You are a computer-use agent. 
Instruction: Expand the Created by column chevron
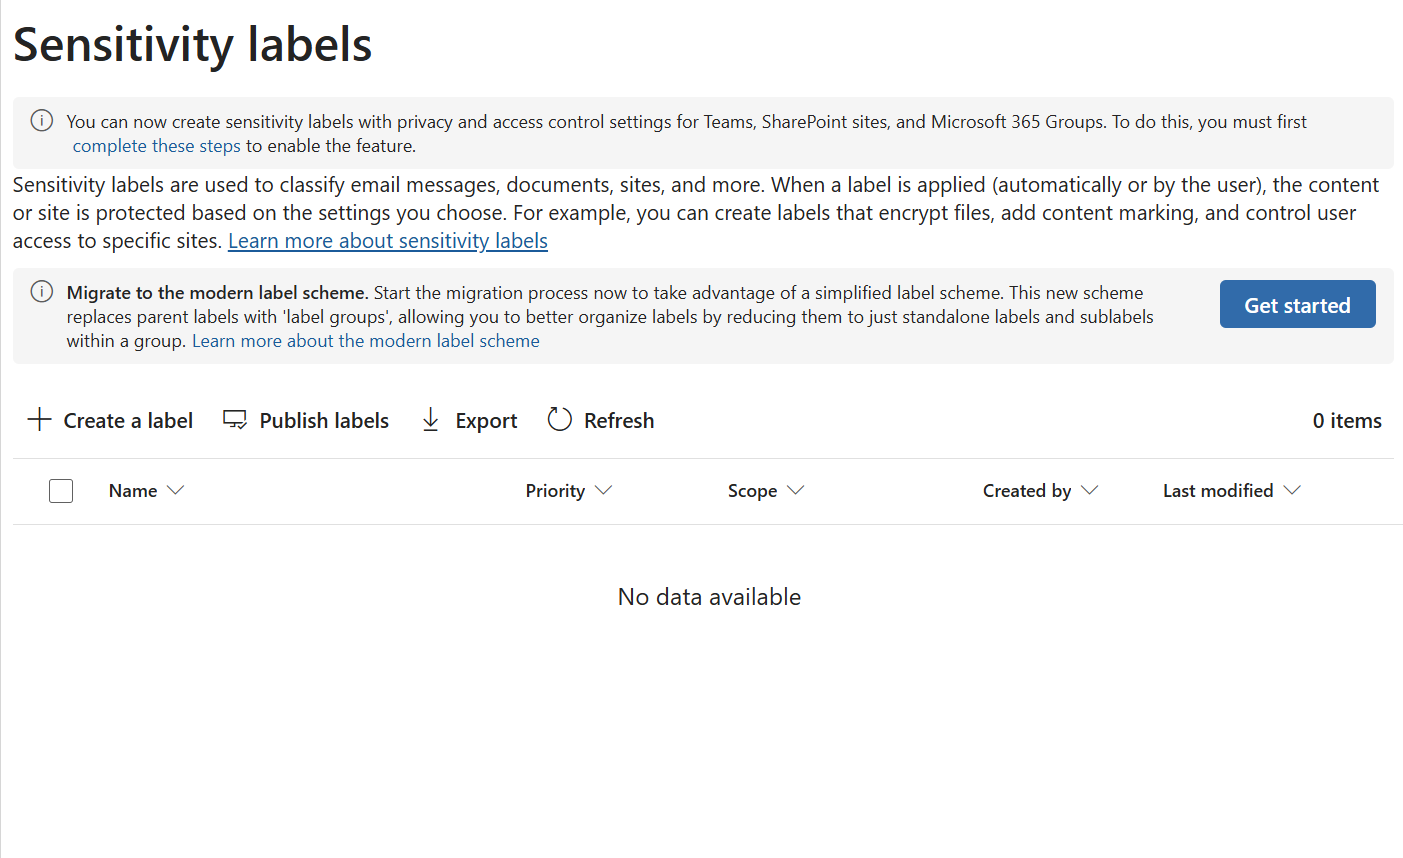[1090, 490]
